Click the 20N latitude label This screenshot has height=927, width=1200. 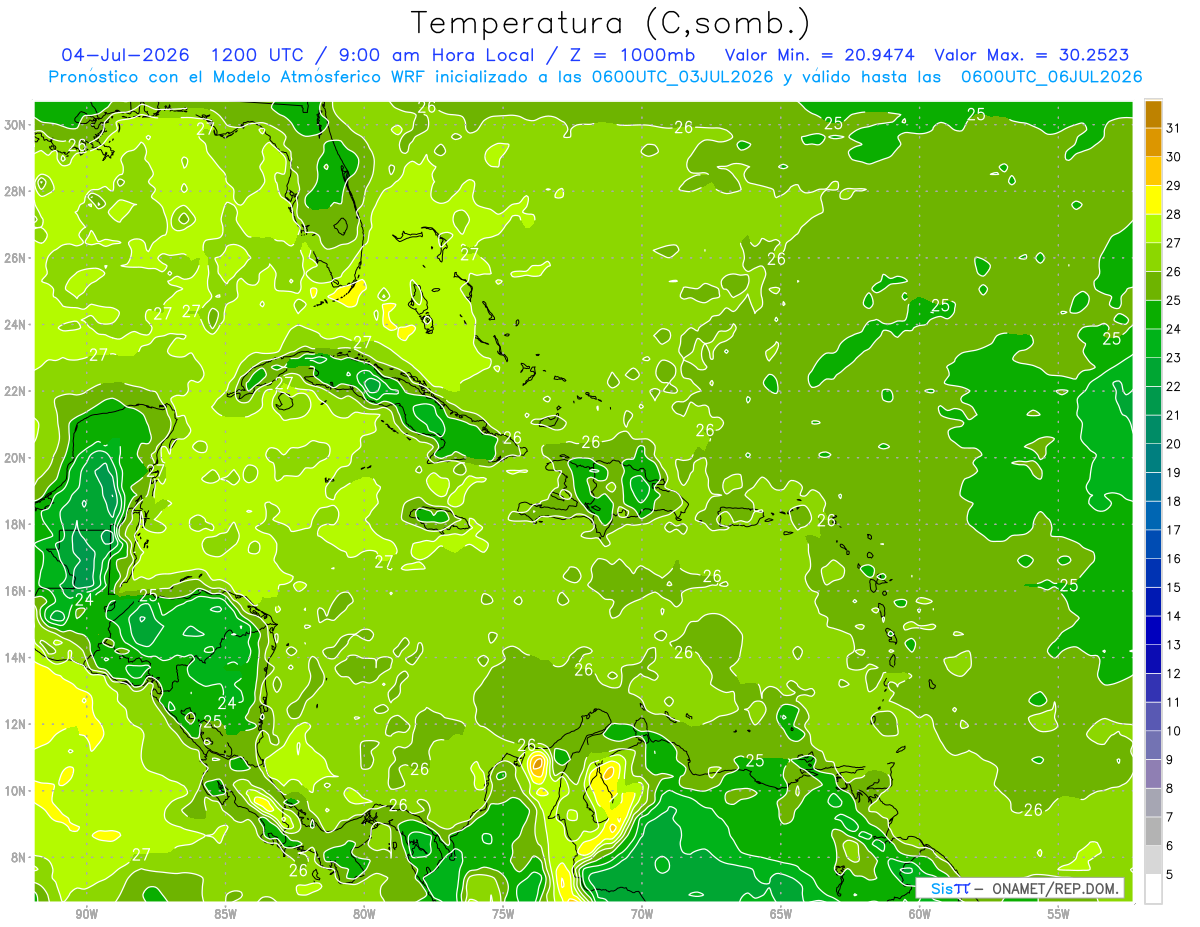15,458
